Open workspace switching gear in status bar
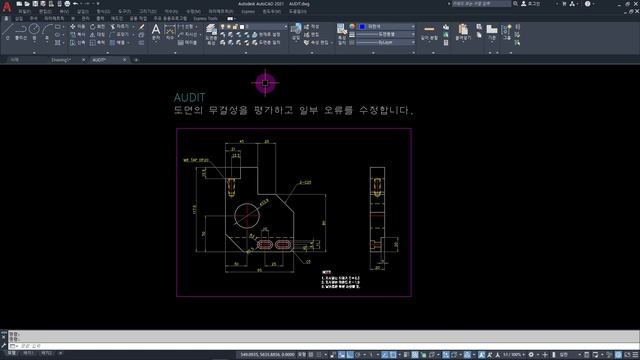This screenshot has height=360, width=640. [531, 355]
